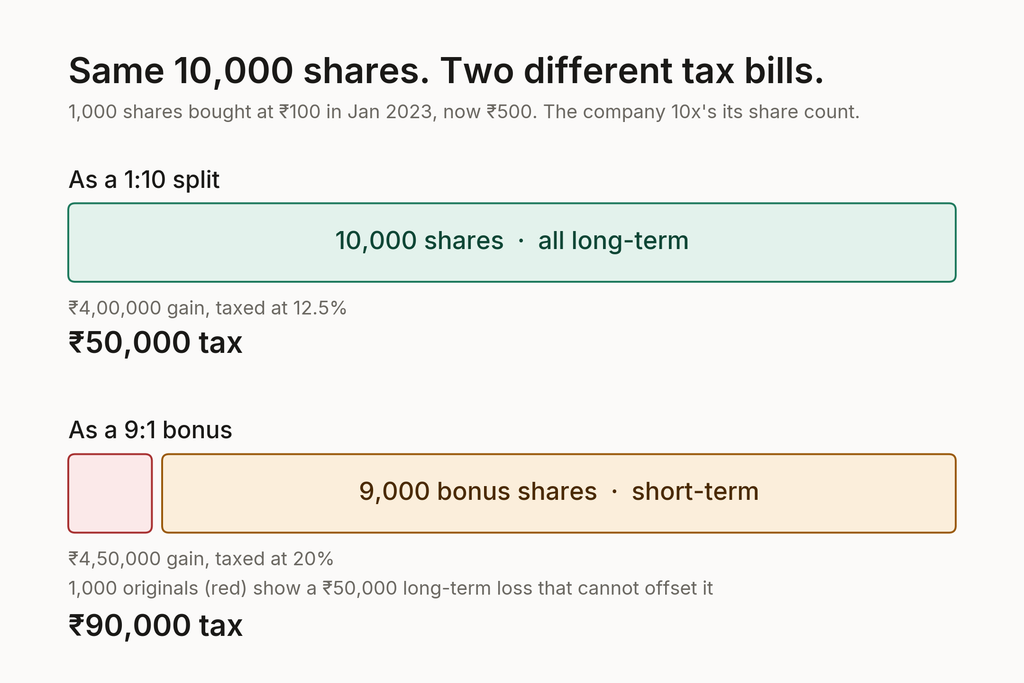Screen dimensions: 1024x683
Task: Click the note about 1,000 originals long-term loss
Action: [391, 588]
